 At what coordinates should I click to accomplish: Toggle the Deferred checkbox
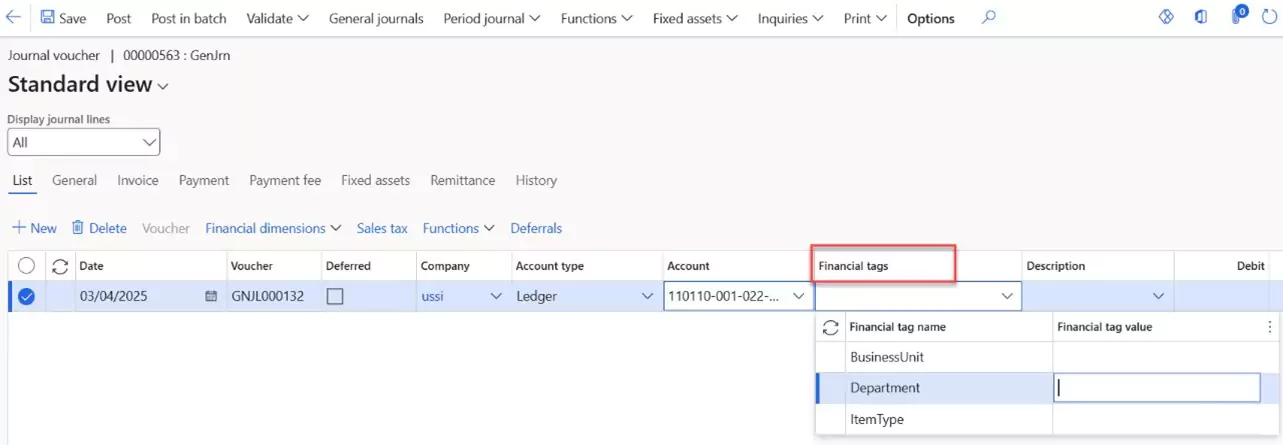tap(335, 297)
